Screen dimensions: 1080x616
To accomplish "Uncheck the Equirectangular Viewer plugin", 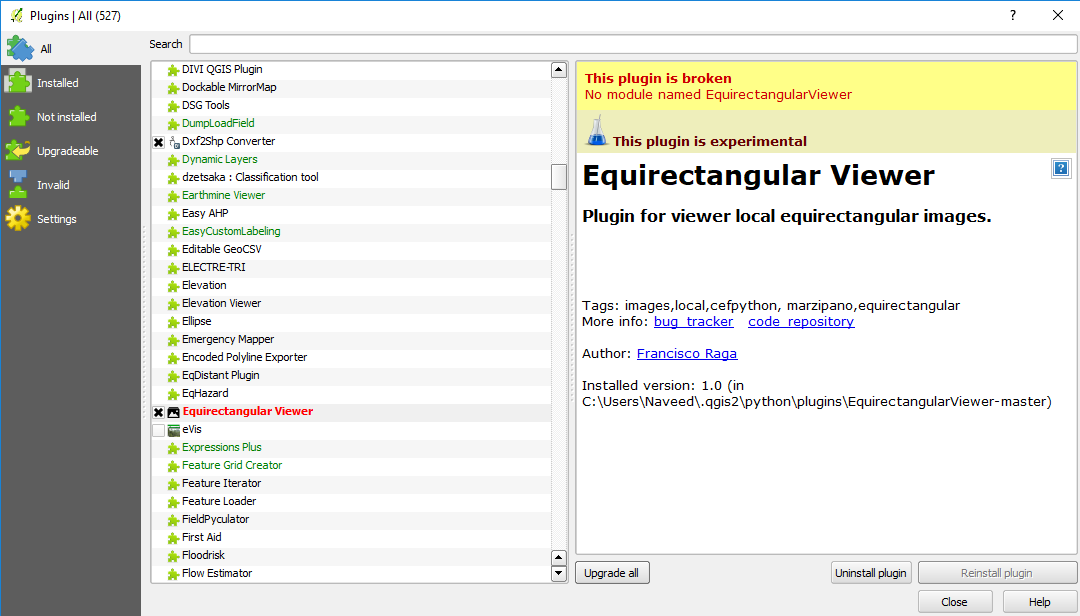I will pyautogui.click(x=158, y=411).
